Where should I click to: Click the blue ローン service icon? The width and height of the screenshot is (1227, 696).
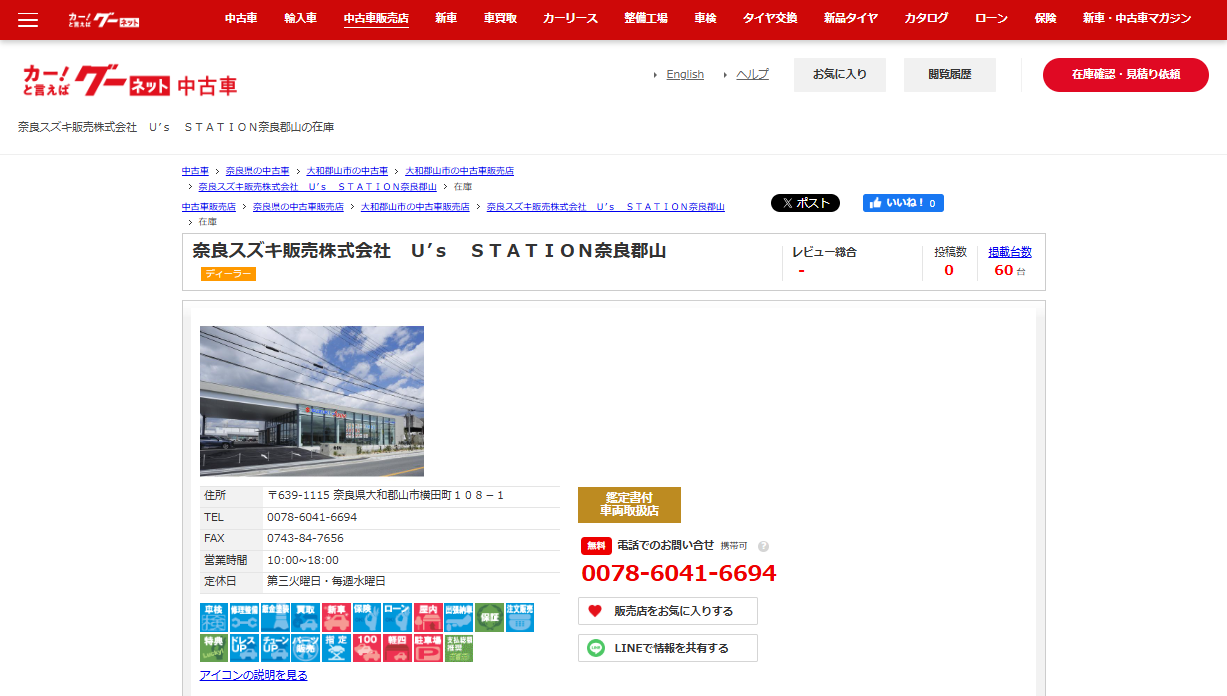point(397,617)
